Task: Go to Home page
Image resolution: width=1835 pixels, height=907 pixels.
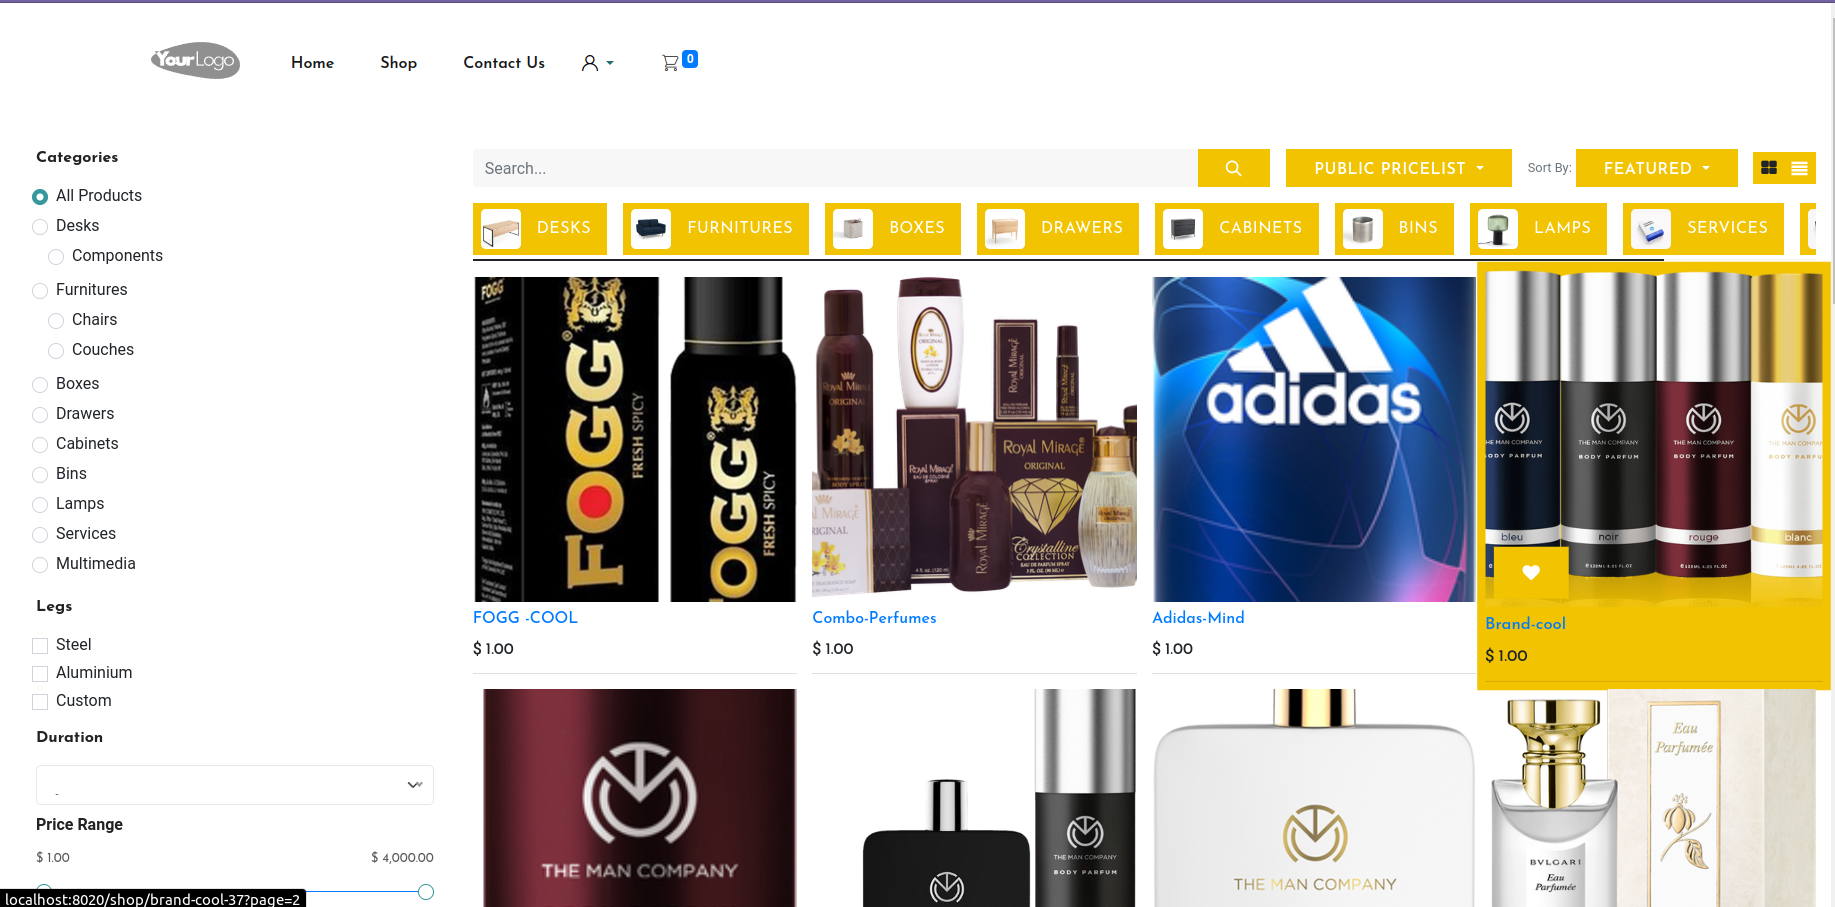Action: [312, 62]
